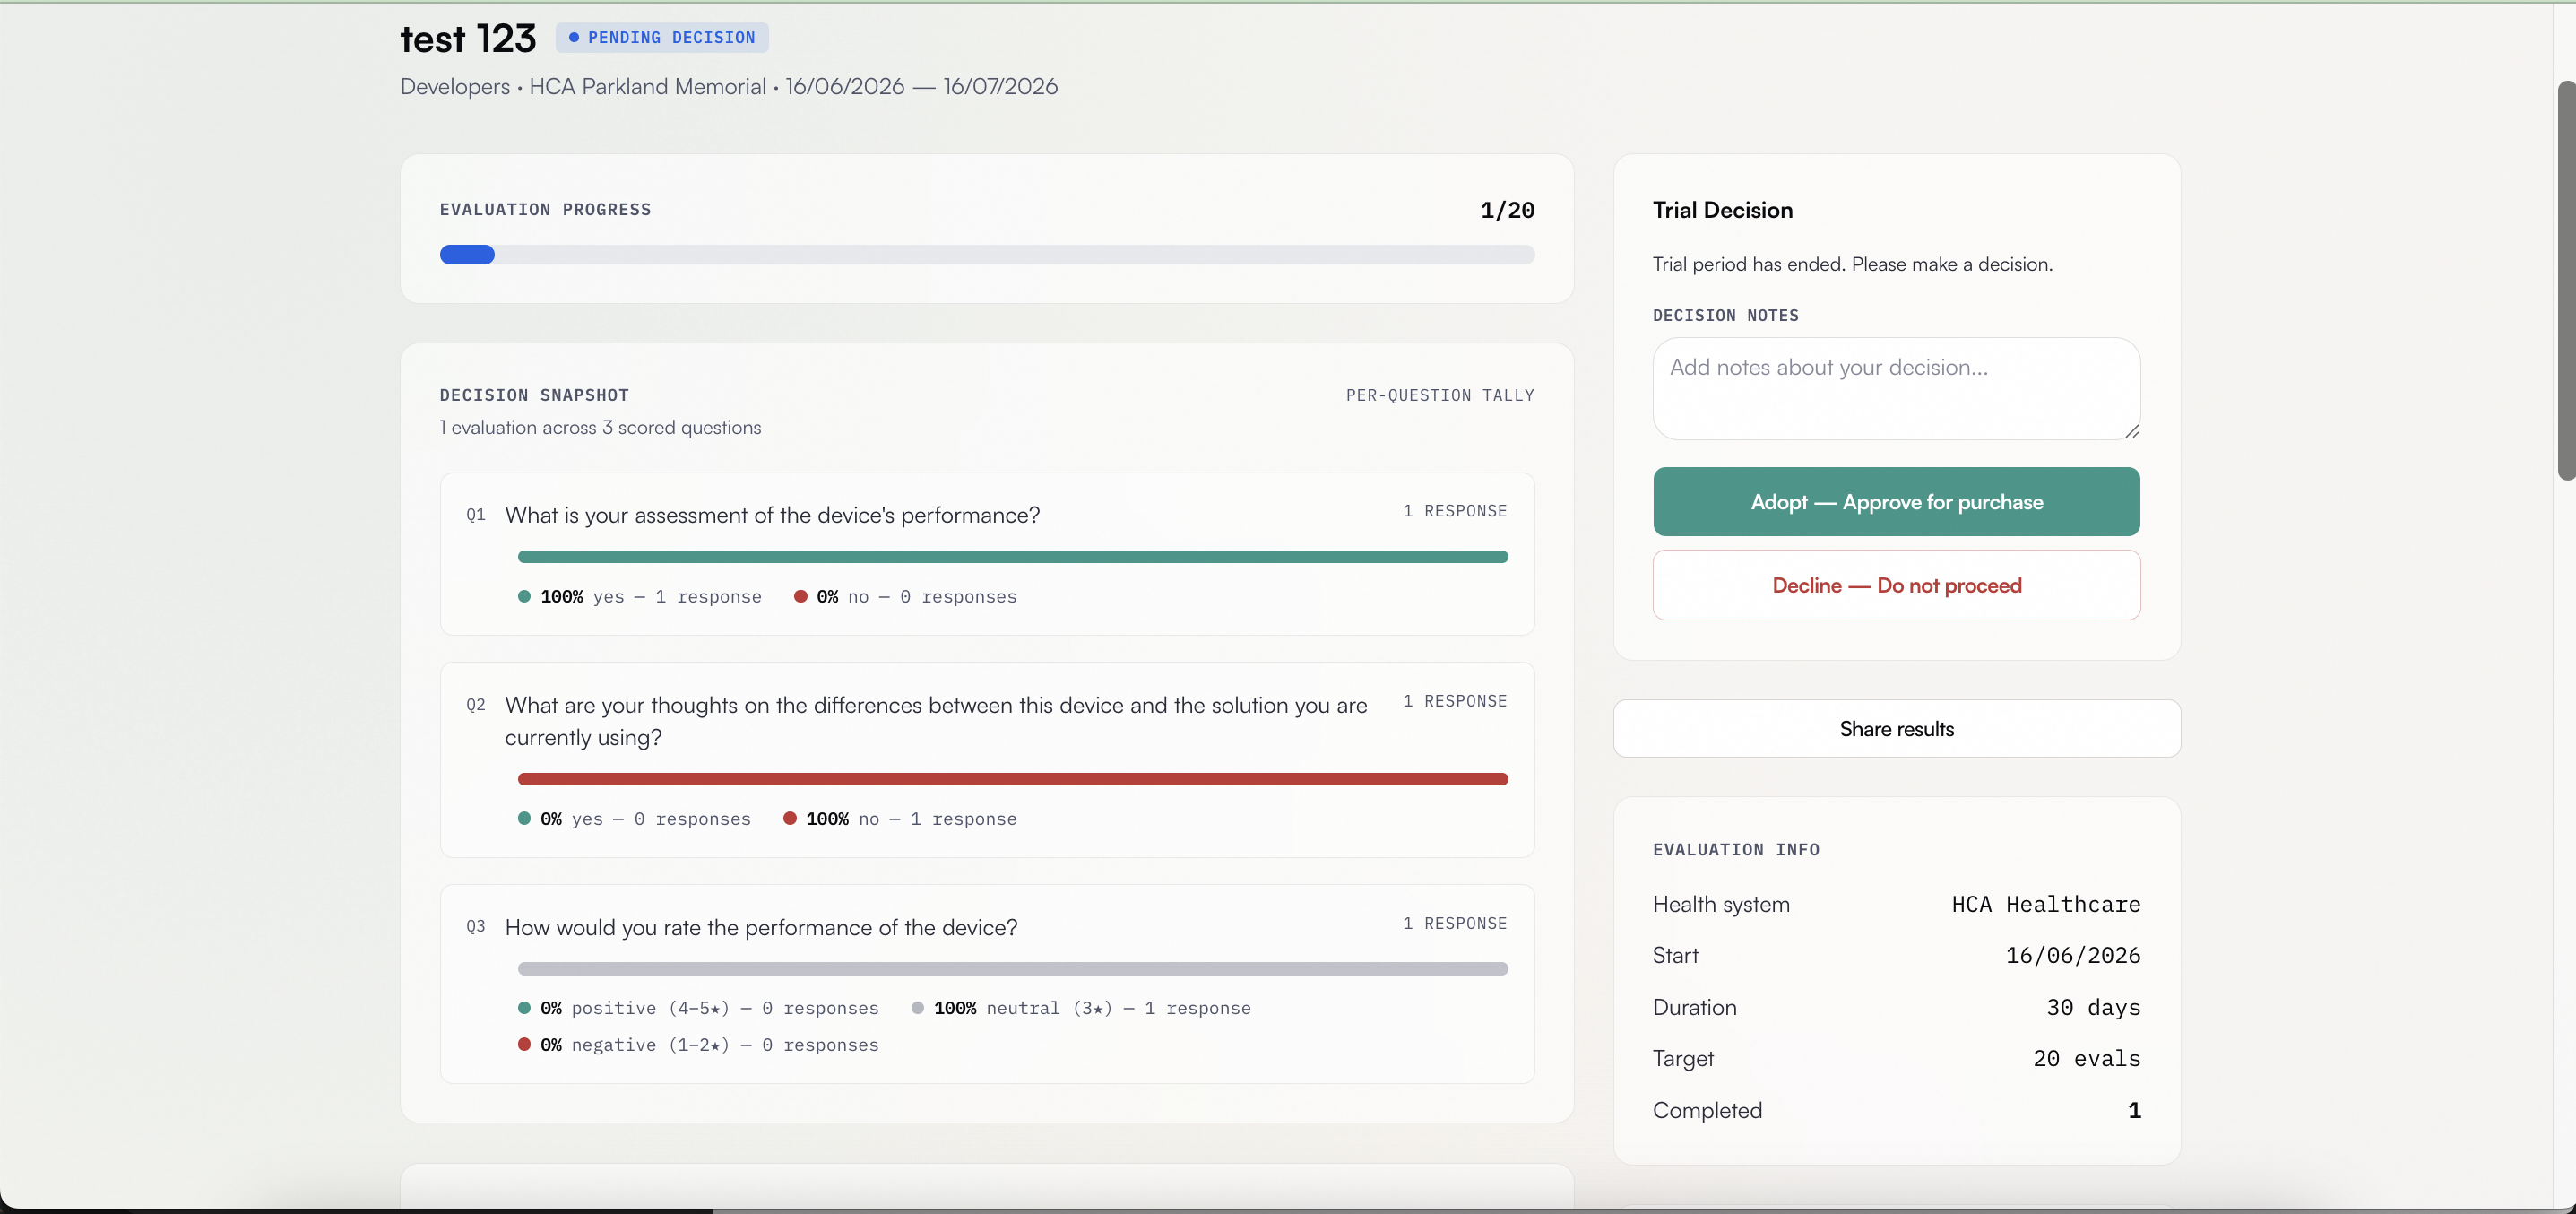The image size is (2576, 1214).
Task: Click Q2 '1 RESPONSE' count label
Action: [1455, 701]
